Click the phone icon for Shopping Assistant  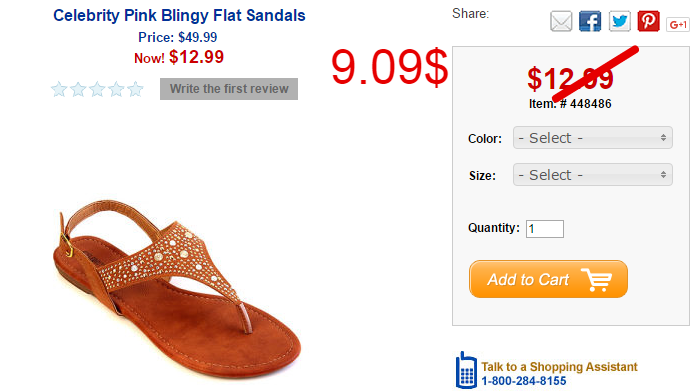tap(466, 370)
